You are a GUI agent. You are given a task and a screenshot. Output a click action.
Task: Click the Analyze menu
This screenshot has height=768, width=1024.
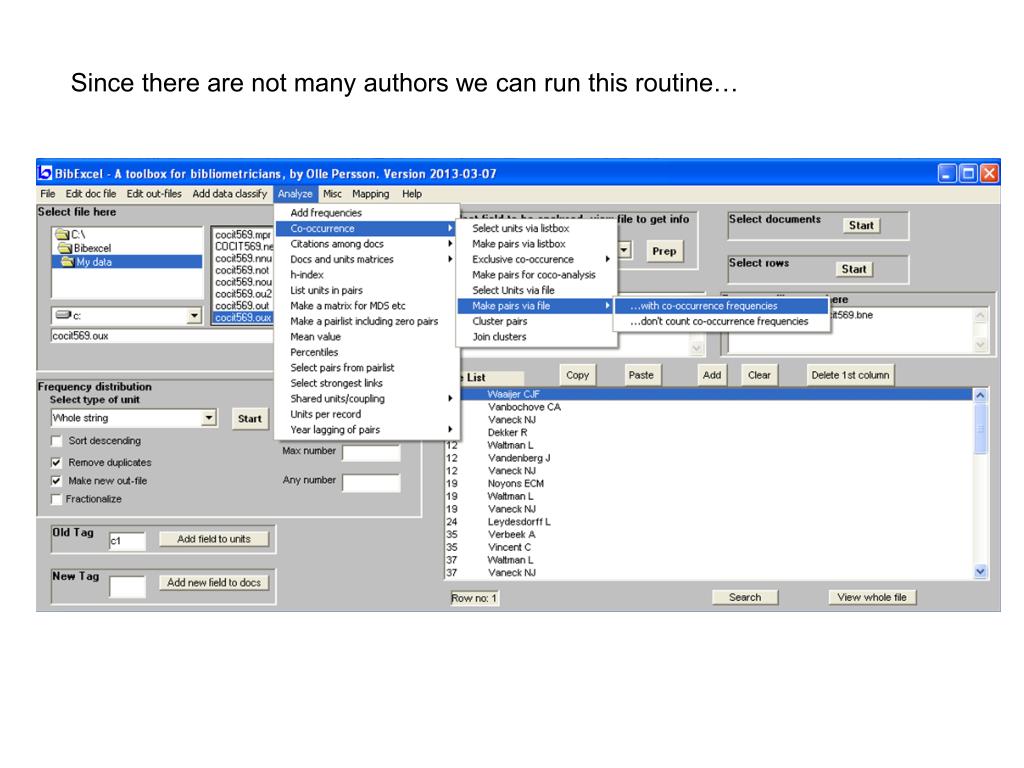[x=295, y=194]
